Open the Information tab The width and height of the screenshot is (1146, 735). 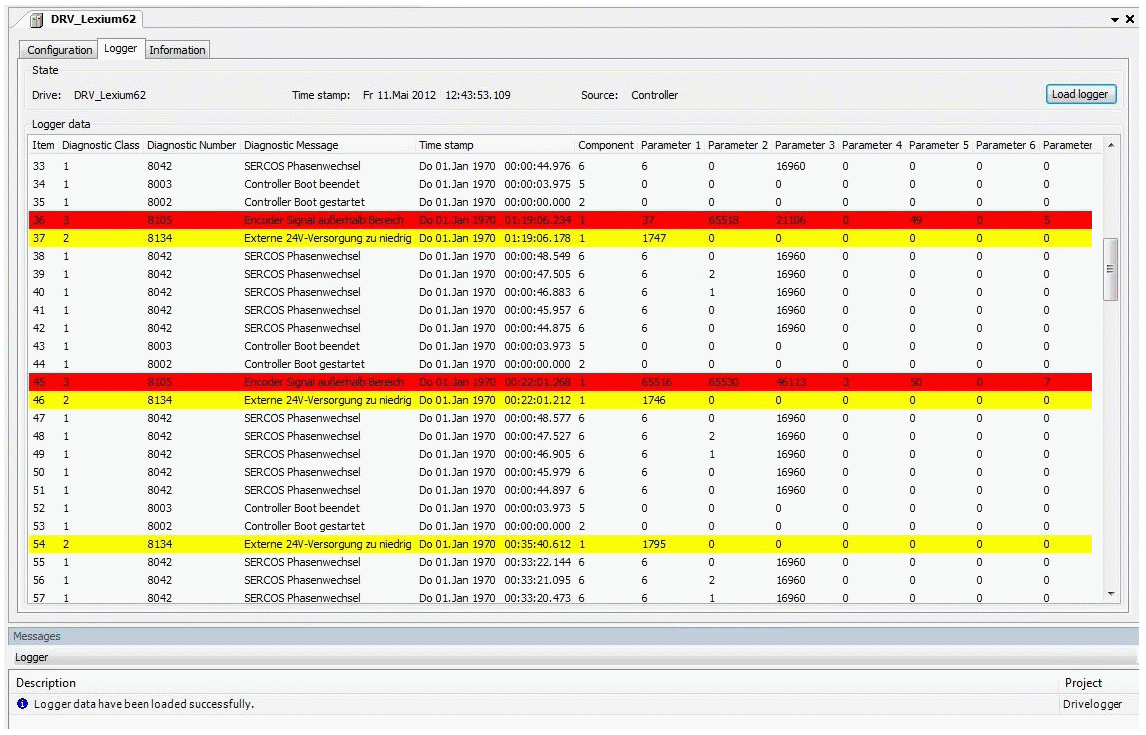[x=177, y=50]
